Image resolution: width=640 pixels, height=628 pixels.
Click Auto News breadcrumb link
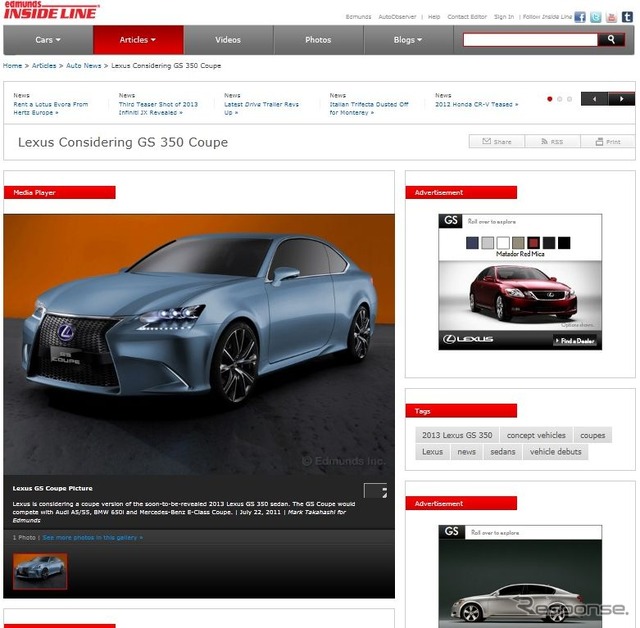click(x=83, y=65)
